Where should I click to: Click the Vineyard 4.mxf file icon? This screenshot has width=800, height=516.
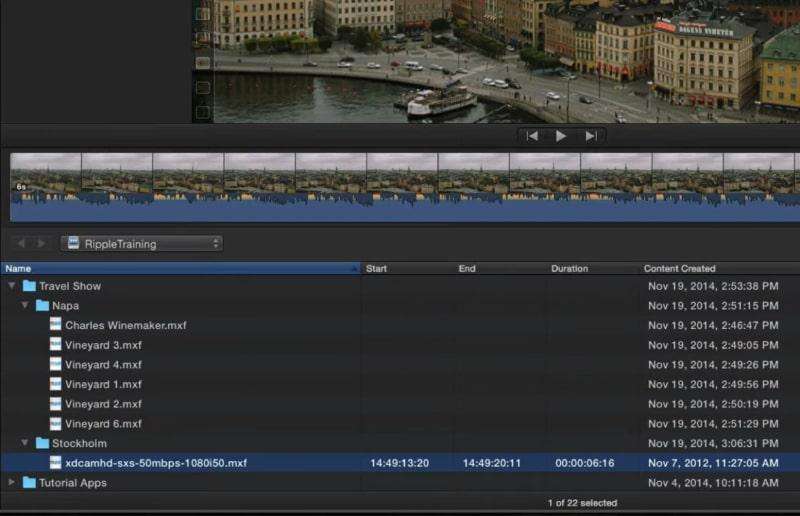tap(56, 364)
